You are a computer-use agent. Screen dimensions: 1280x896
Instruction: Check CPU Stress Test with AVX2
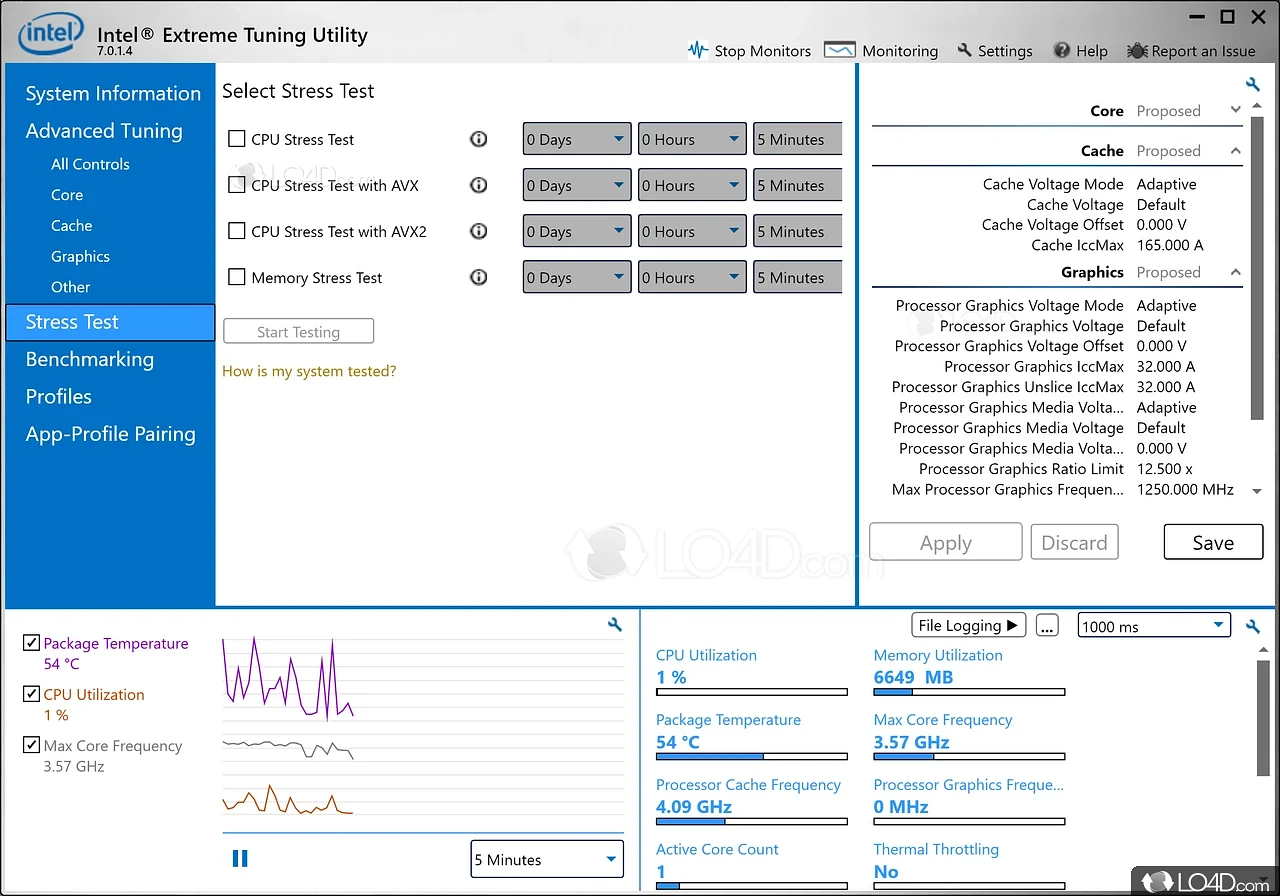coord(237,231)
